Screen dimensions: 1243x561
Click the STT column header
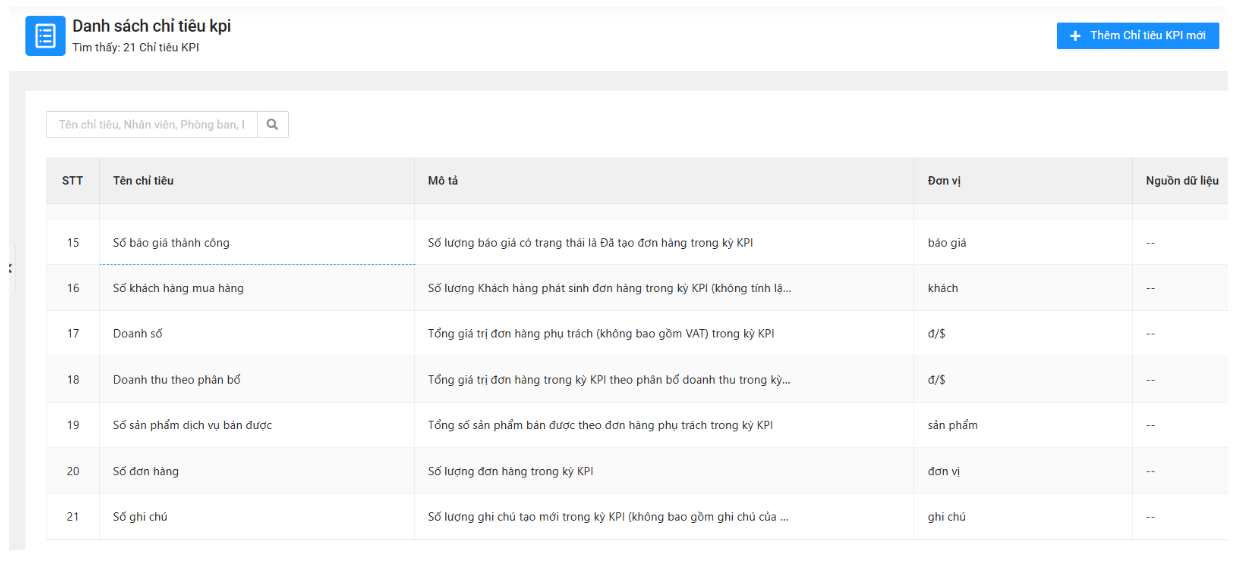click(73, 181)
